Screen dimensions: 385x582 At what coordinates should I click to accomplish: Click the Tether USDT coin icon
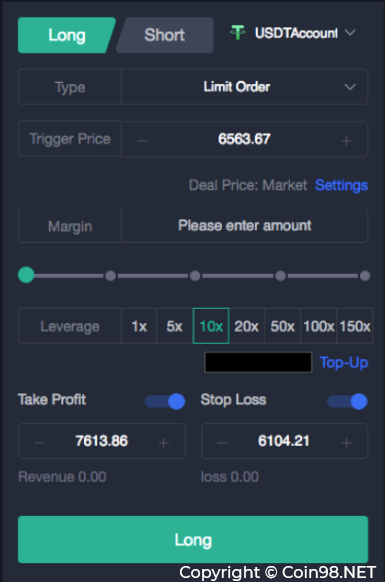(238, 33)
